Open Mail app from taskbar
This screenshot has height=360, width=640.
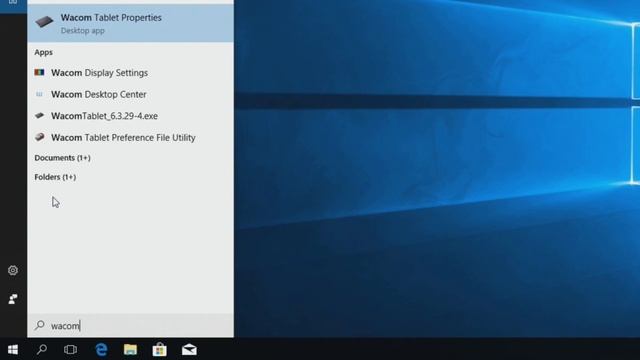(189, 349)
